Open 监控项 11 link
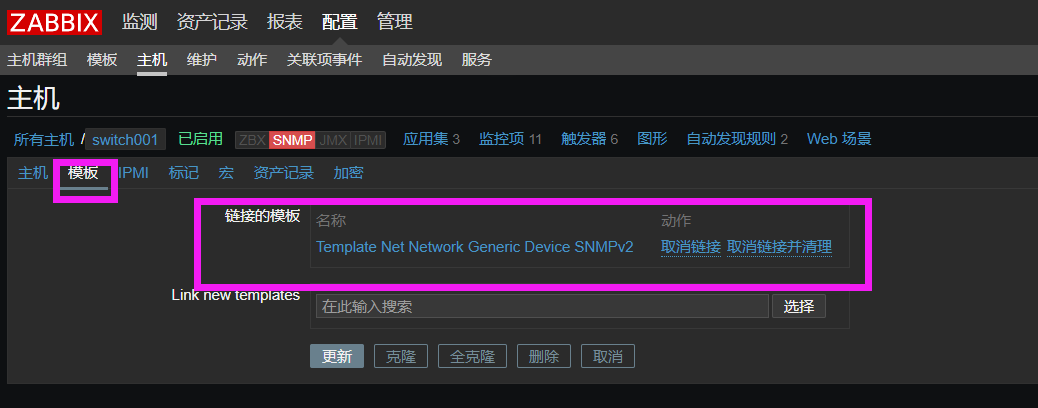The width and height of the screenshot is (1038, 408). 510,139
